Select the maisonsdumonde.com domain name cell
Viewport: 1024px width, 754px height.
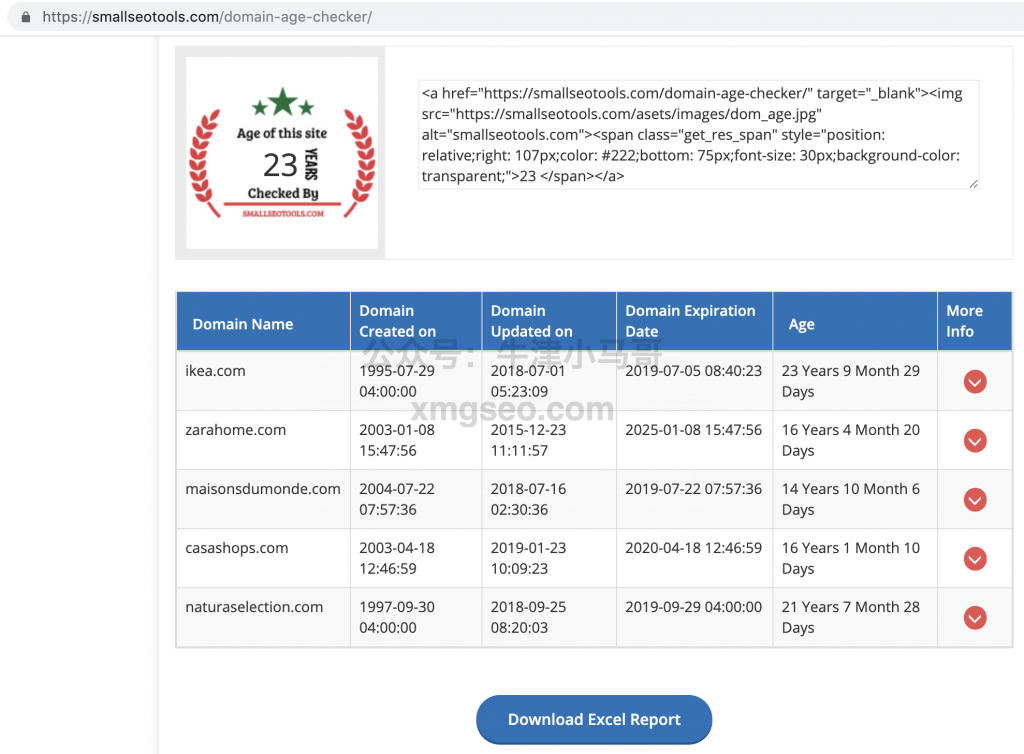click(263, 499)
